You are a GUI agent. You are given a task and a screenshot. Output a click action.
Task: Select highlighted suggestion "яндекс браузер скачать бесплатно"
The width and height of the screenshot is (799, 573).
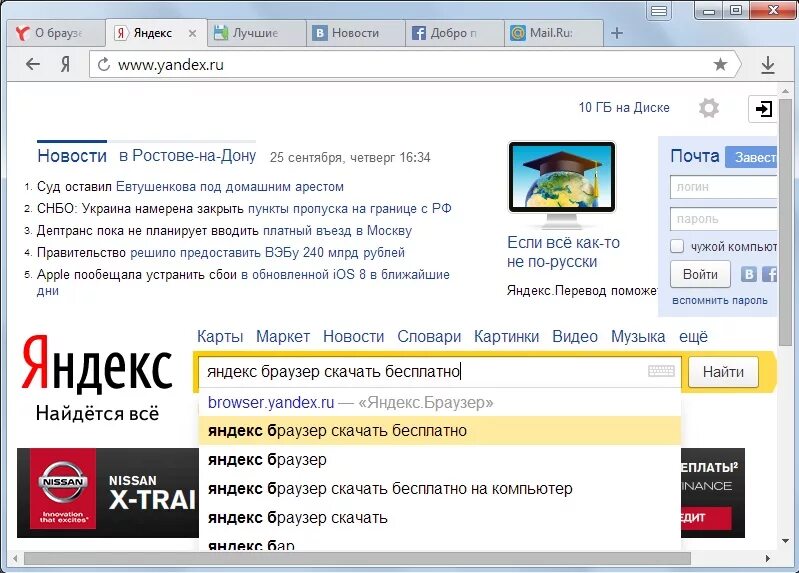(440, 431)
